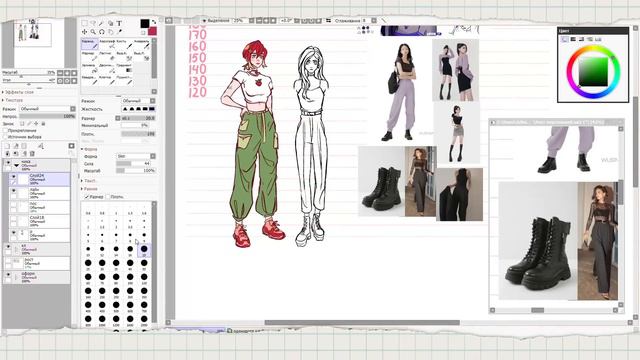Select the Слой18 layer row
Image resolution: width=640 pixels, height=360 pixels.
pos(39,221)
